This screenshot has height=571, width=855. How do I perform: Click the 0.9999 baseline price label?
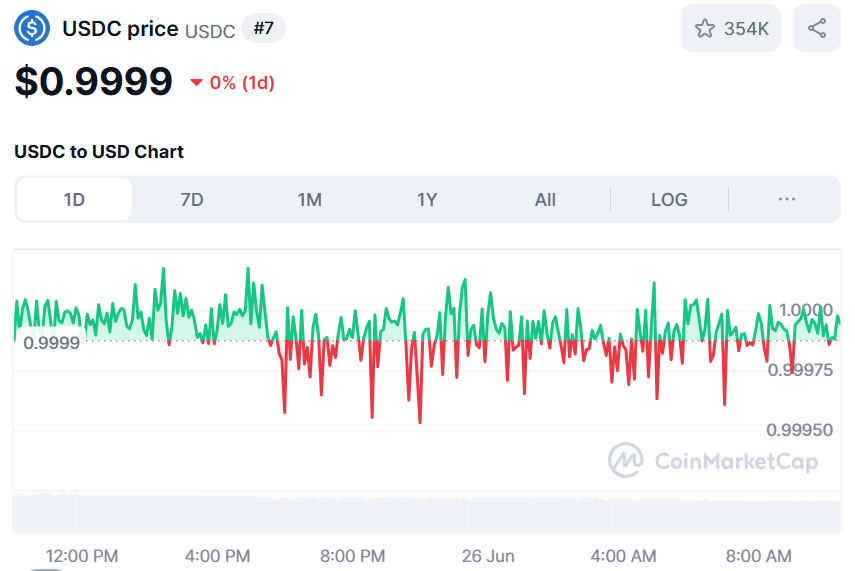click(51, 343)
